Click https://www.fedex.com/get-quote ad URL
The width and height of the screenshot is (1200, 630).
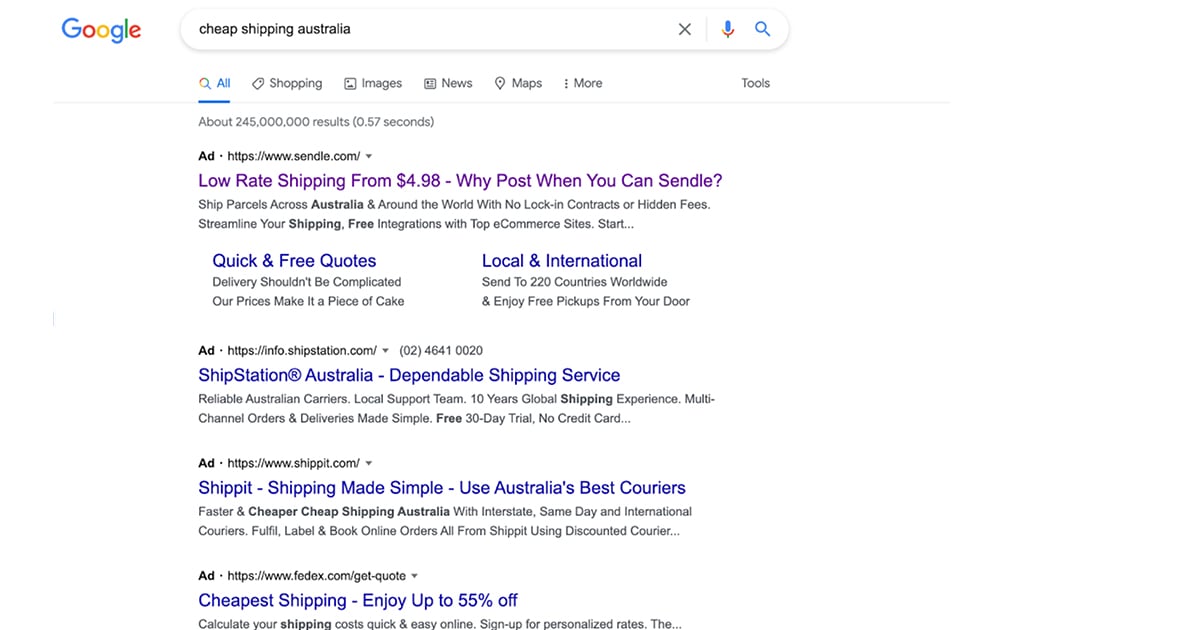click(x=316, y=576)
